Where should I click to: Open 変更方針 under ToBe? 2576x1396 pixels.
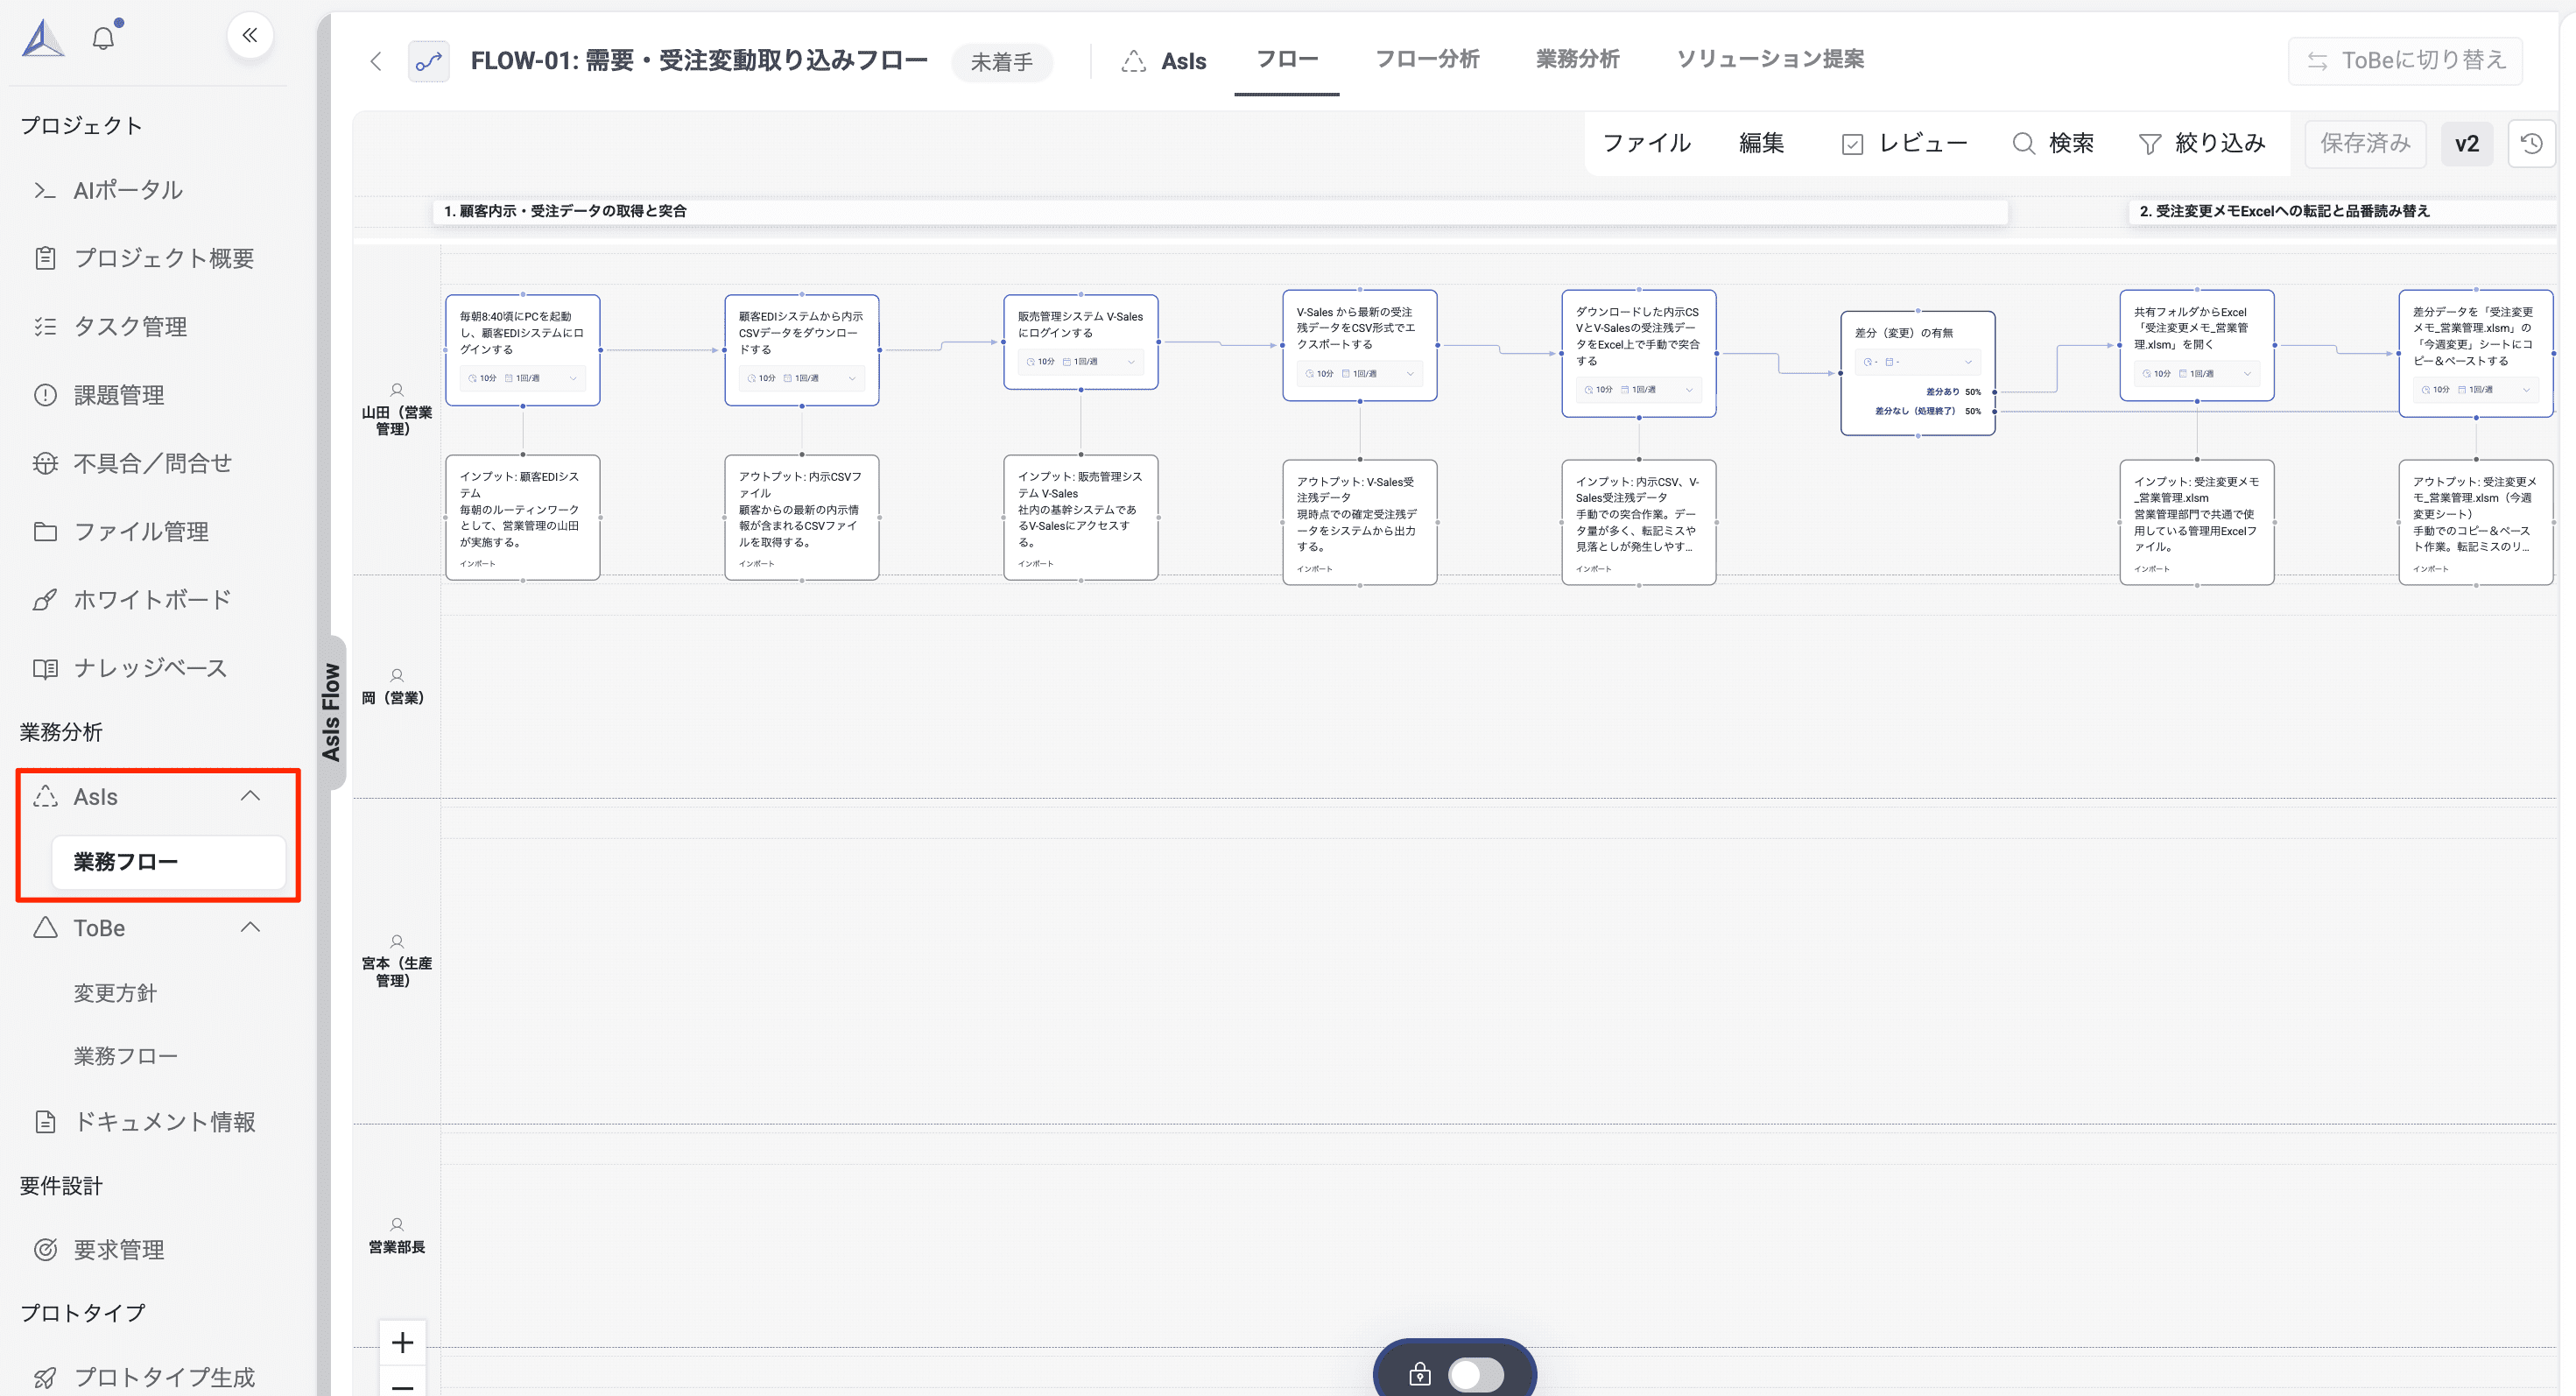pos(115,992)
